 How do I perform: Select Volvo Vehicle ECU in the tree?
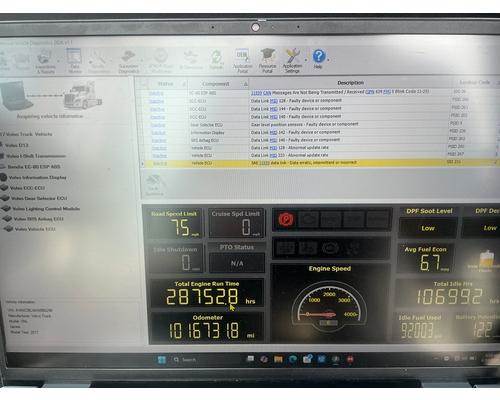tap(35, 229)
